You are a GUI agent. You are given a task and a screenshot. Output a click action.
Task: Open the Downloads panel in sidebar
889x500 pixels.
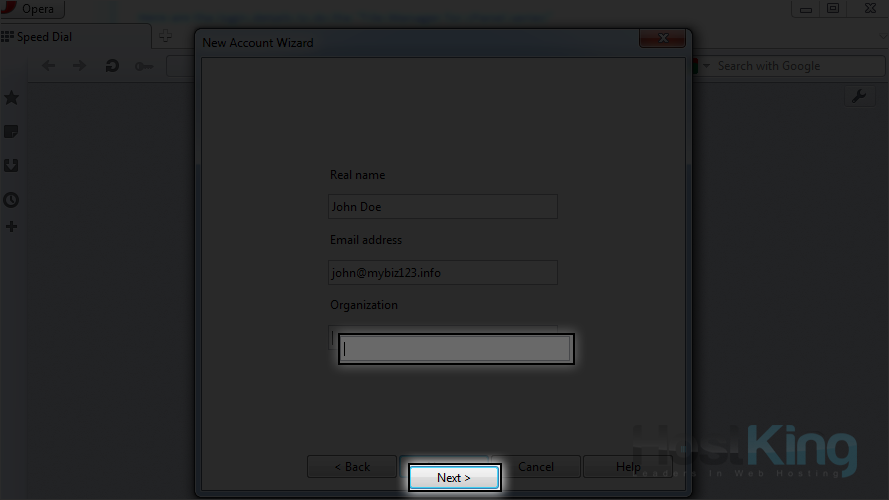click(12, 166)
